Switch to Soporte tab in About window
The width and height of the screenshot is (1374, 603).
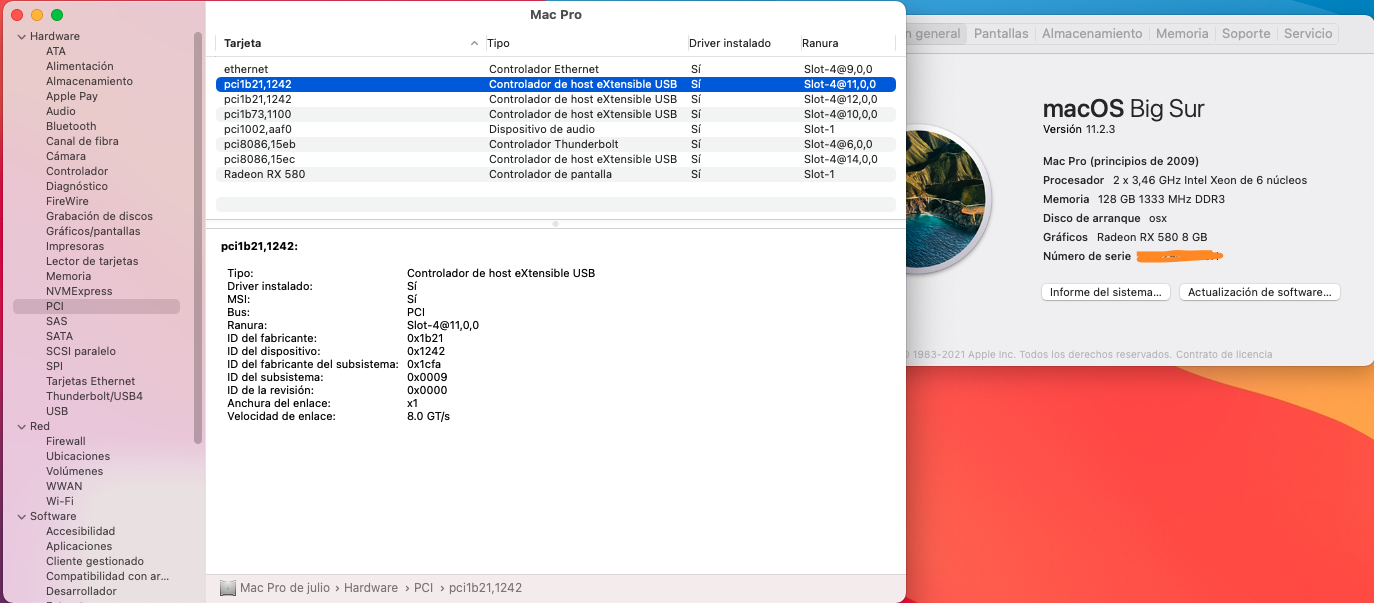(x=1246, y=34)
